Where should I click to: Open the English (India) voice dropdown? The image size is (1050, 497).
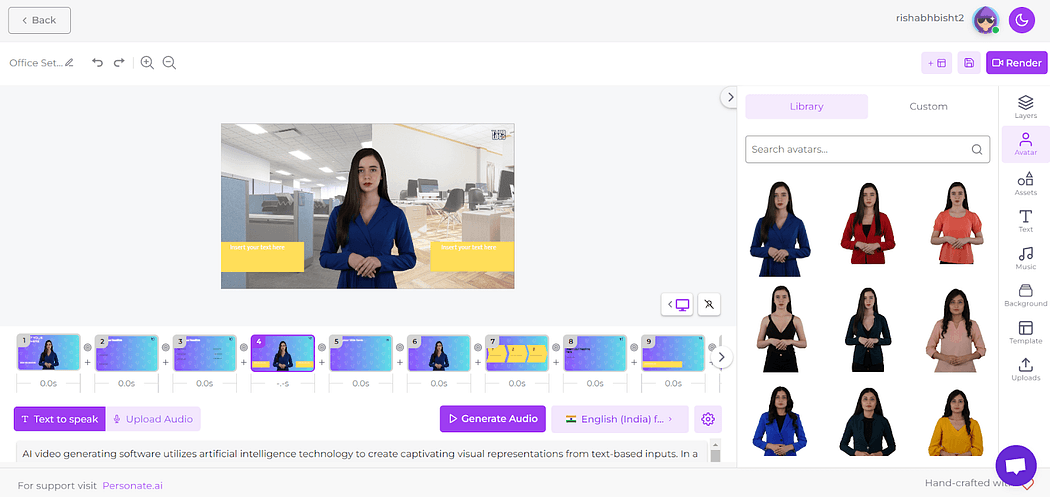619,419
